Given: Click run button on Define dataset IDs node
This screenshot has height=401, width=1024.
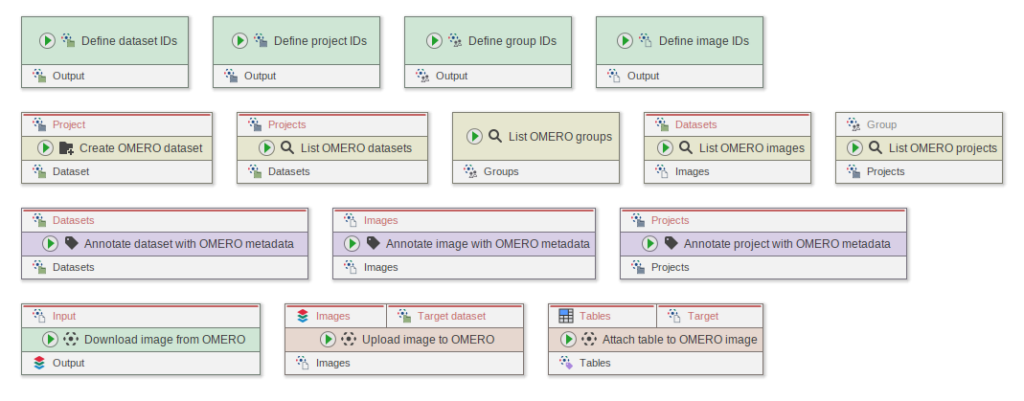Looking at the screenshot, I should [x=47, y=41].
